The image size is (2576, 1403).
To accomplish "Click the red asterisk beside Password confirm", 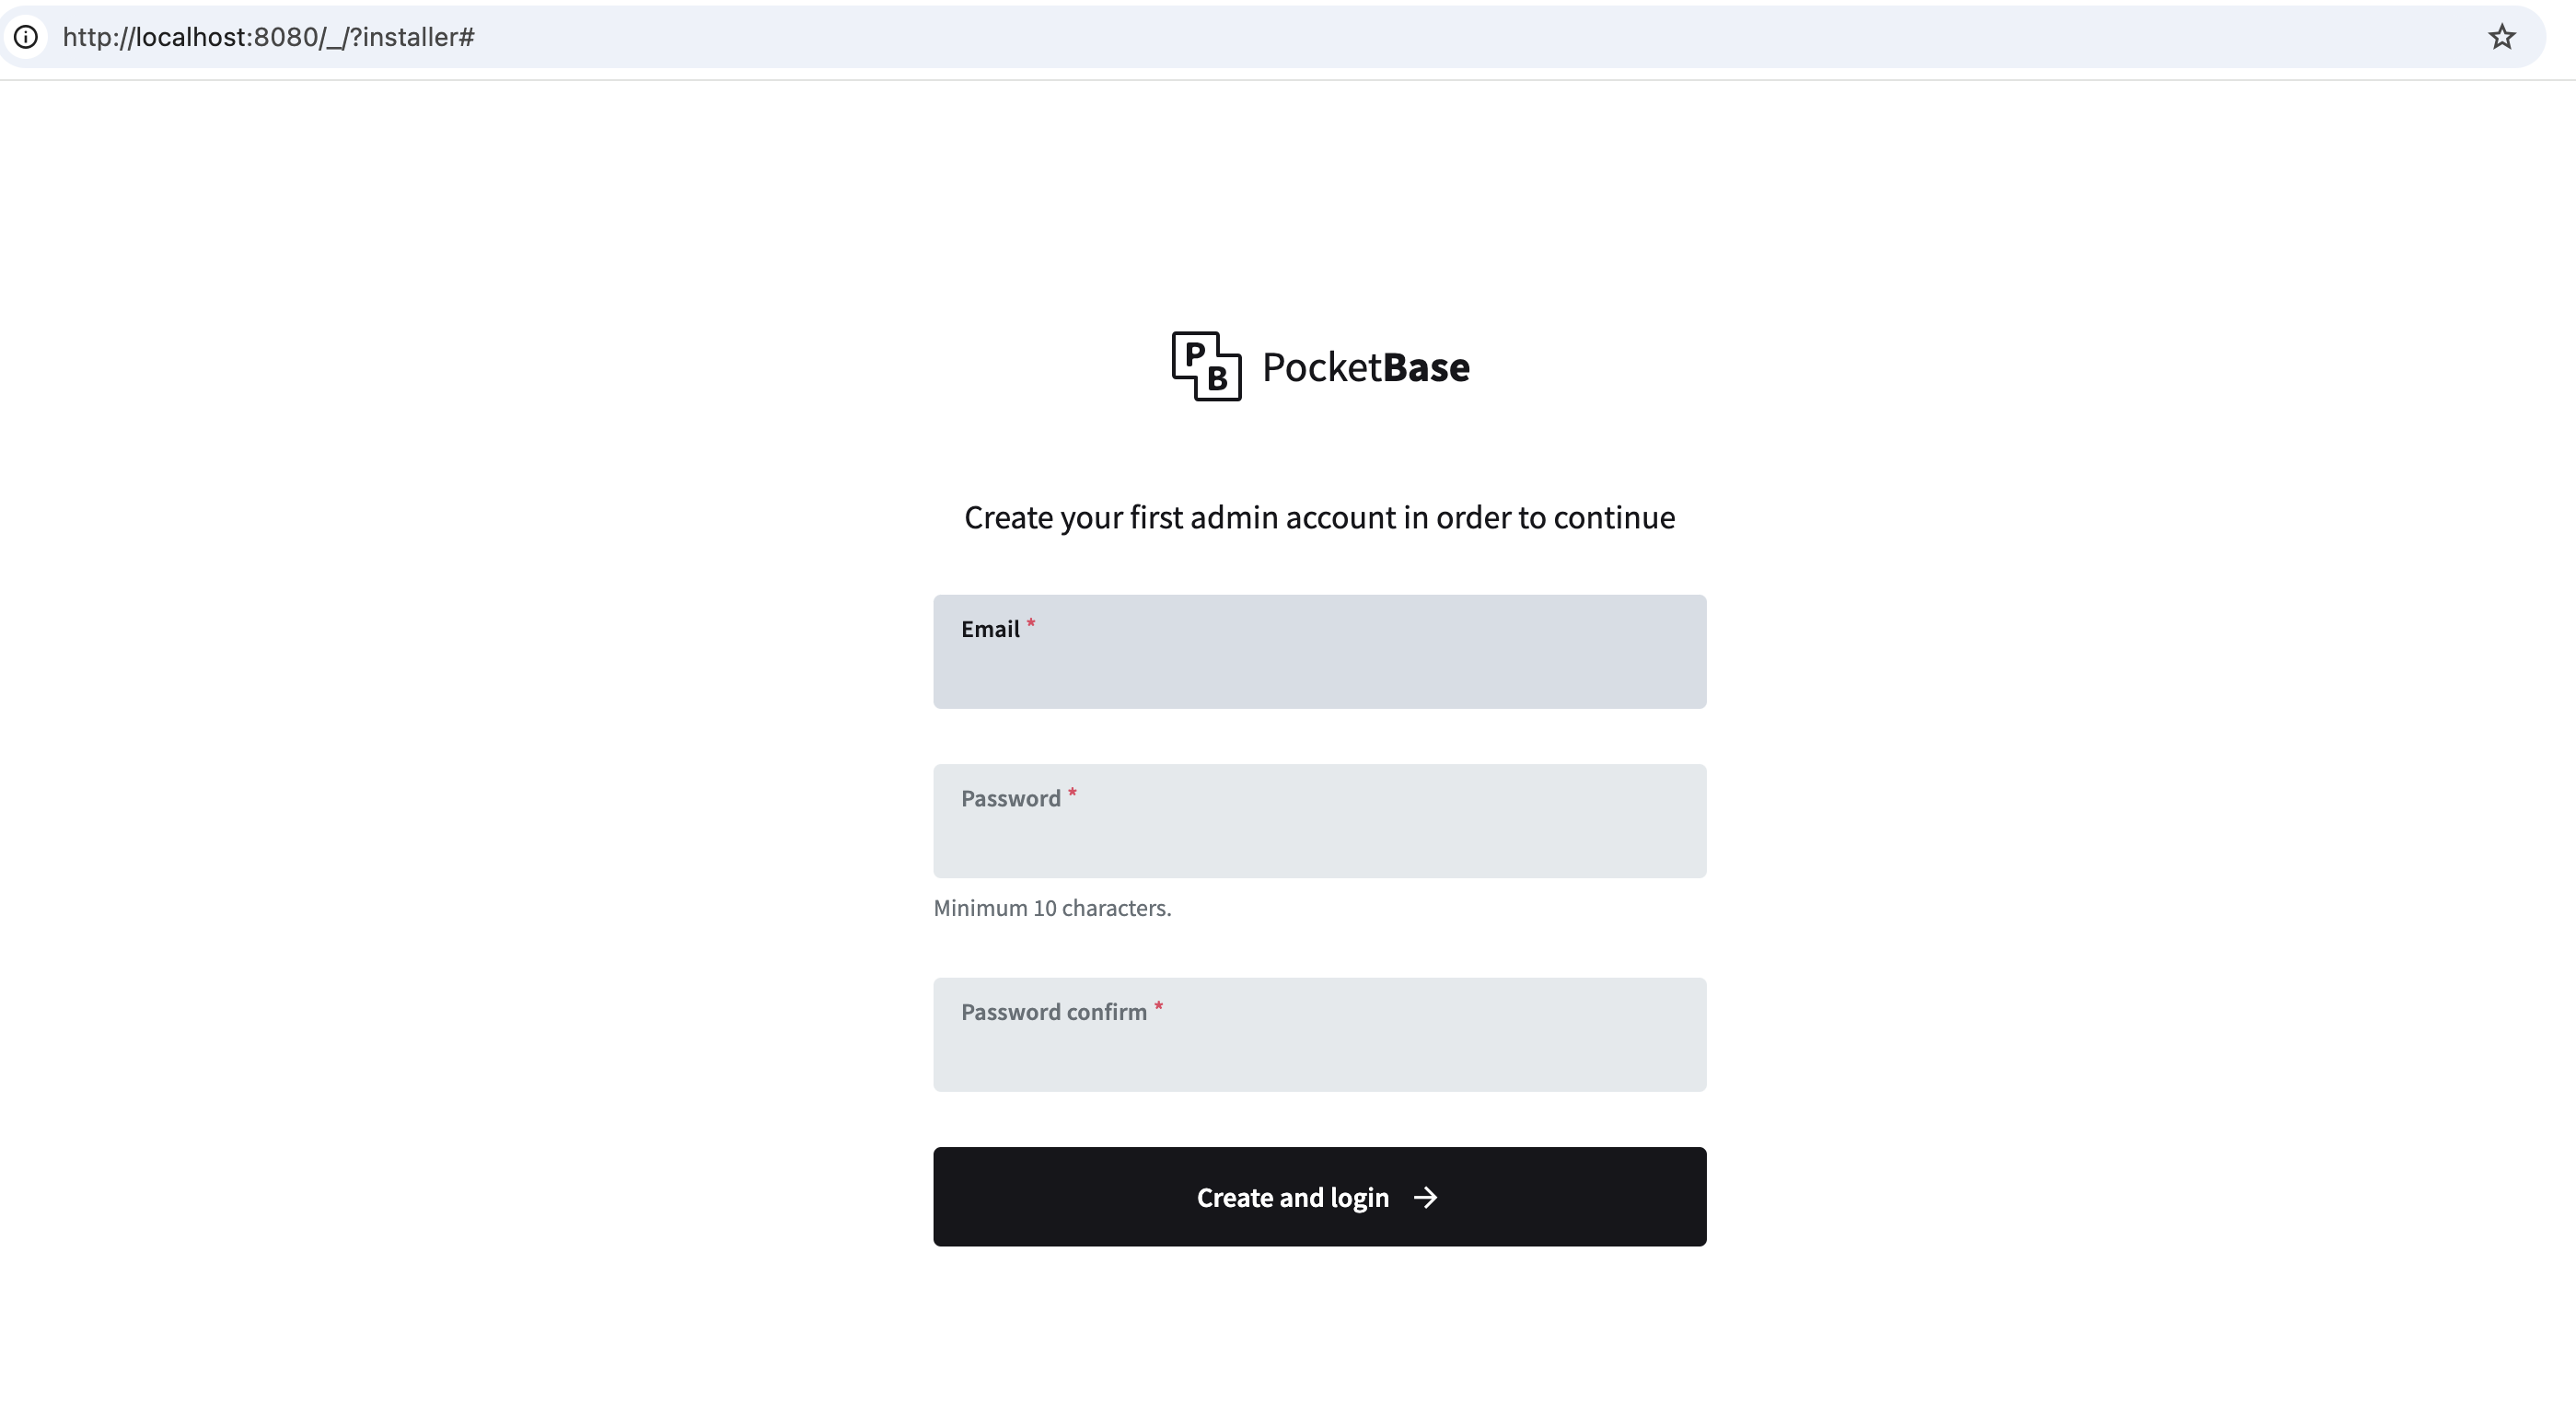I will coord(1158,1006).
